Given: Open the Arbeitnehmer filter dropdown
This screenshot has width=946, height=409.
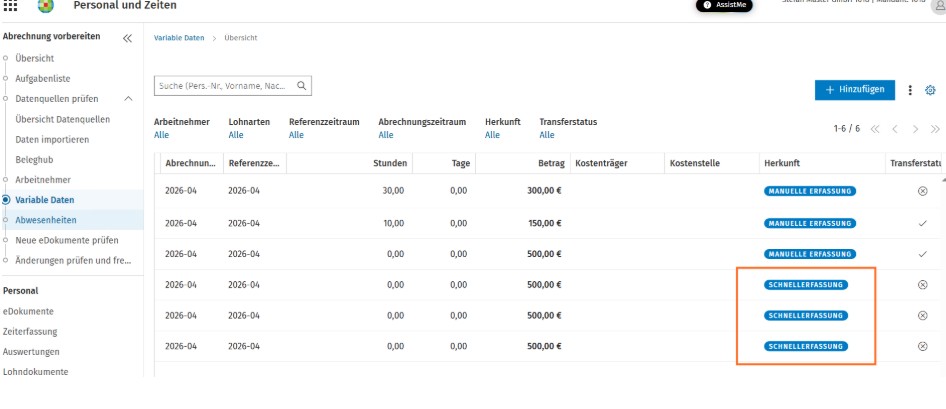Looking at the screenshot, I should [162, 135].
